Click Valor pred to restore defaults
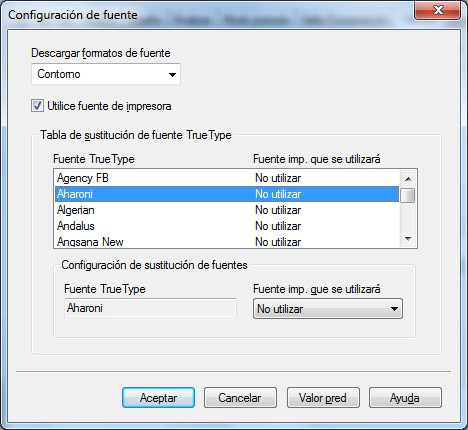 (323, 397)
